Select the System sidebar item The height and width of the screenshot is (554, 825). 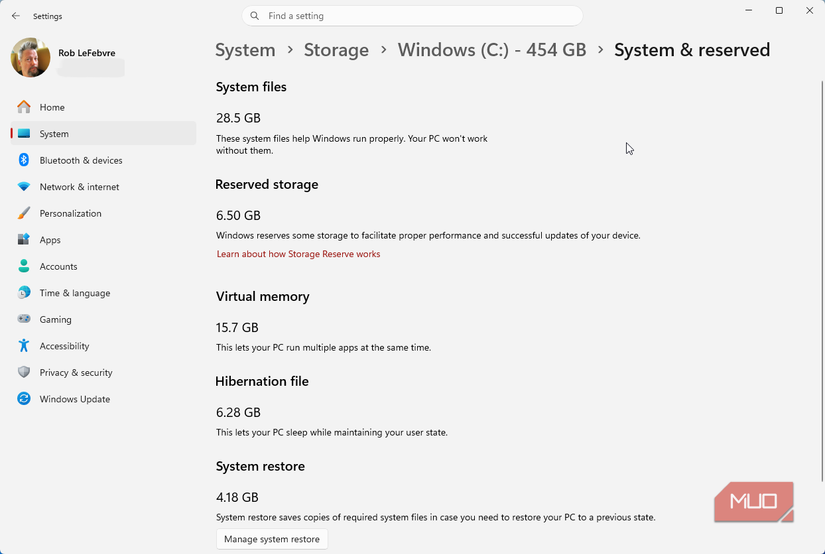tap(102, 134)
